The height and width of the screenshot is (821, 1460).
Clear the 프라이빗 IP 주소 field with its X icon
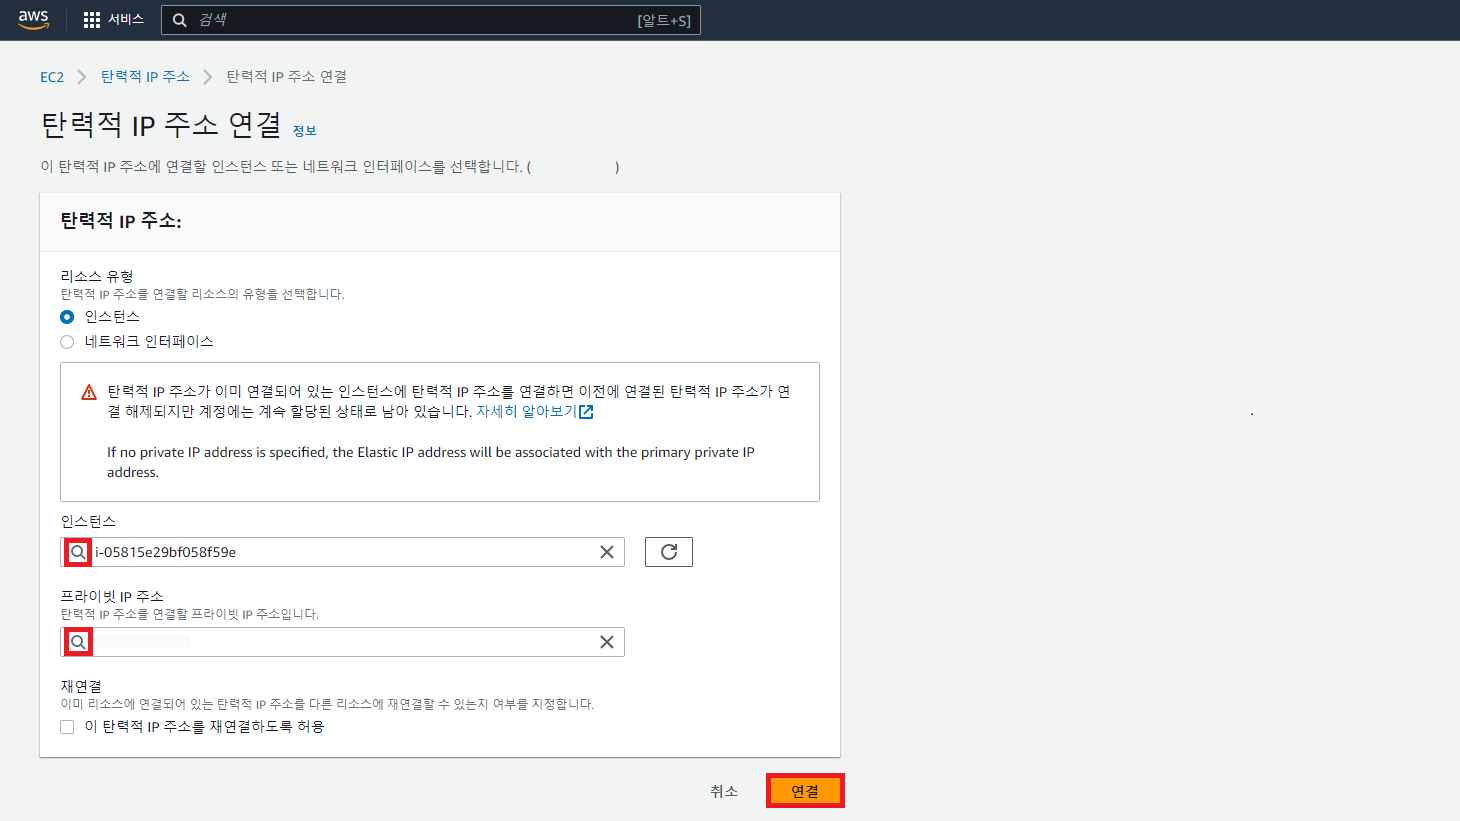click(x=607, y=642)
